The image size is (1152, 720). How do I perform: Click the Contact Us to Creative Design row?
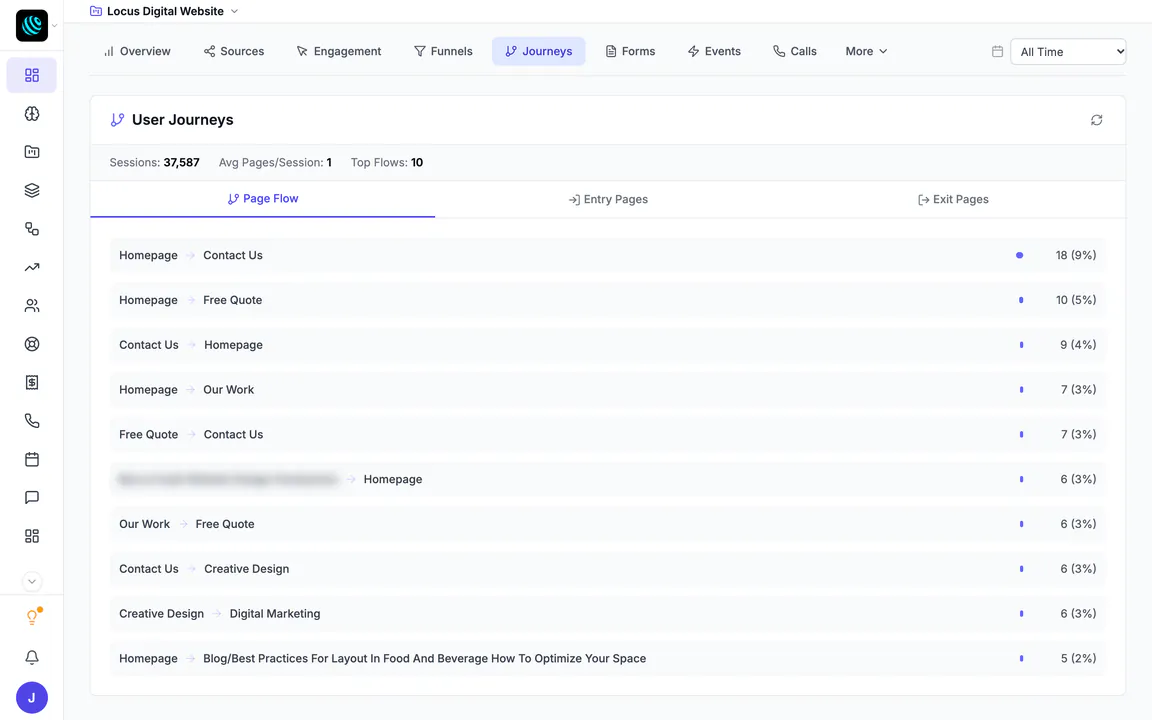[608, 569]
